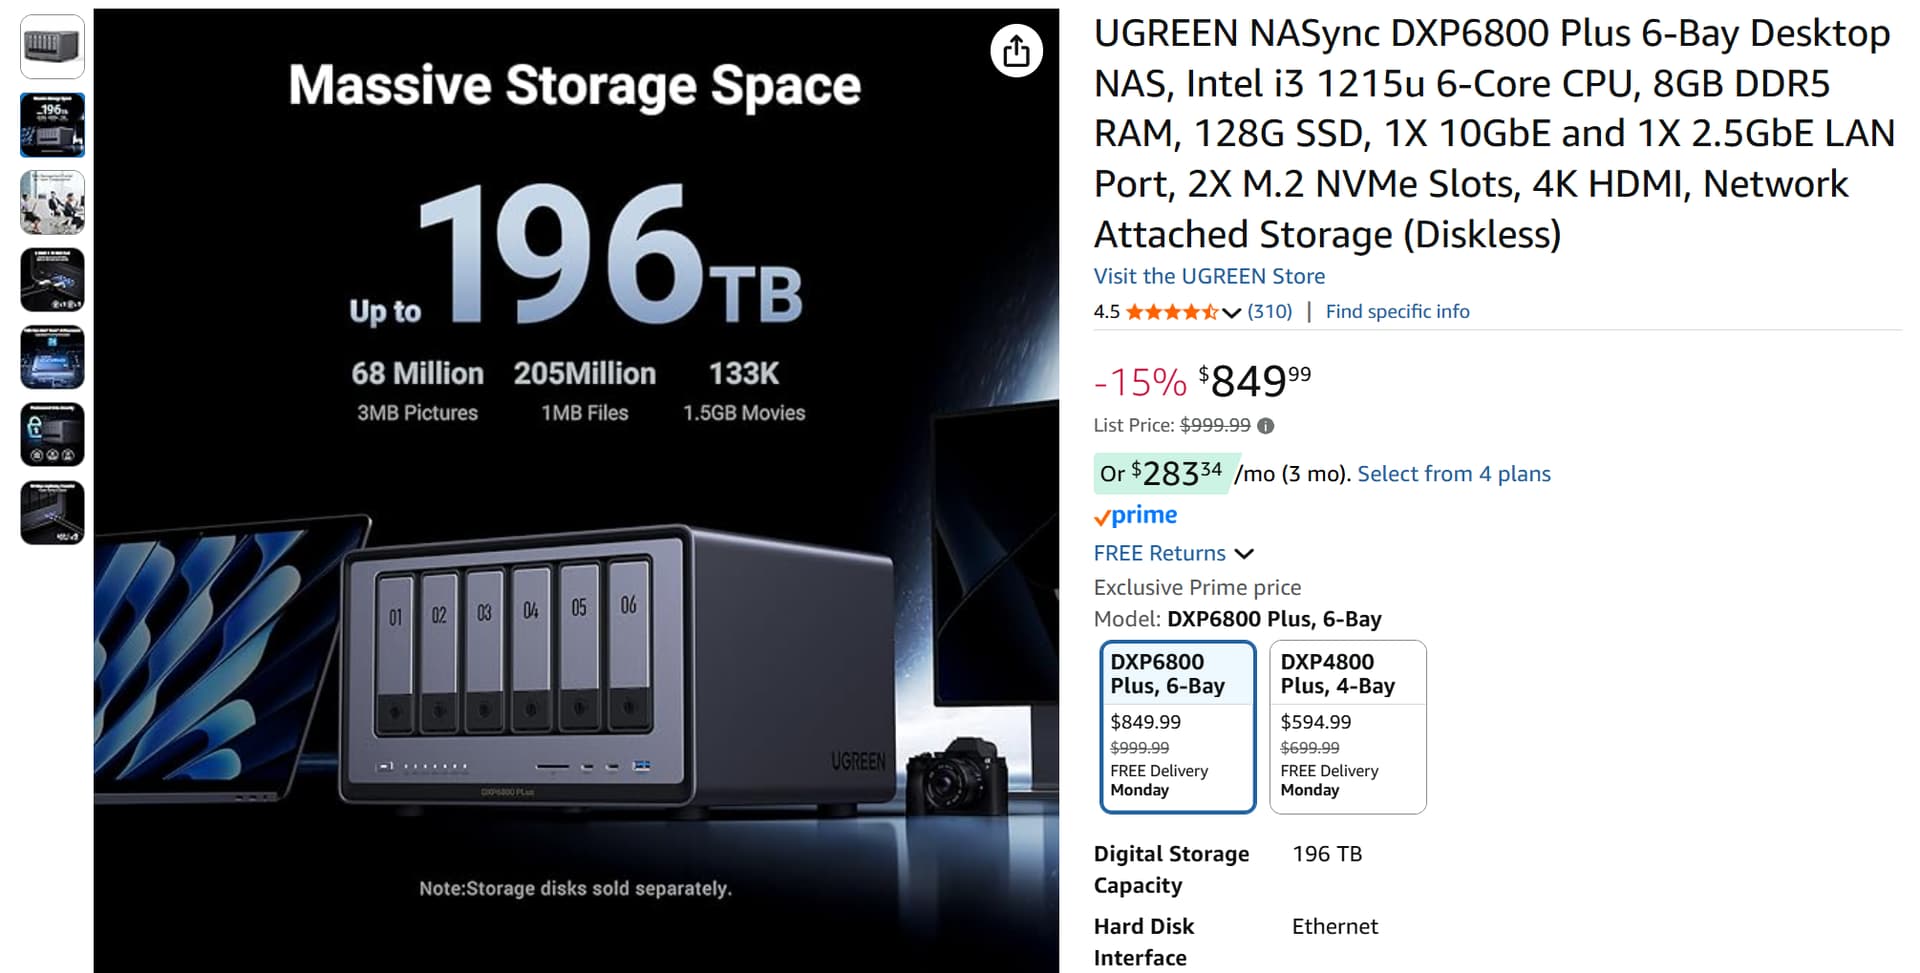Open Visit the UGREEN Store link
1920x973 pixels.
[1209, 276]
